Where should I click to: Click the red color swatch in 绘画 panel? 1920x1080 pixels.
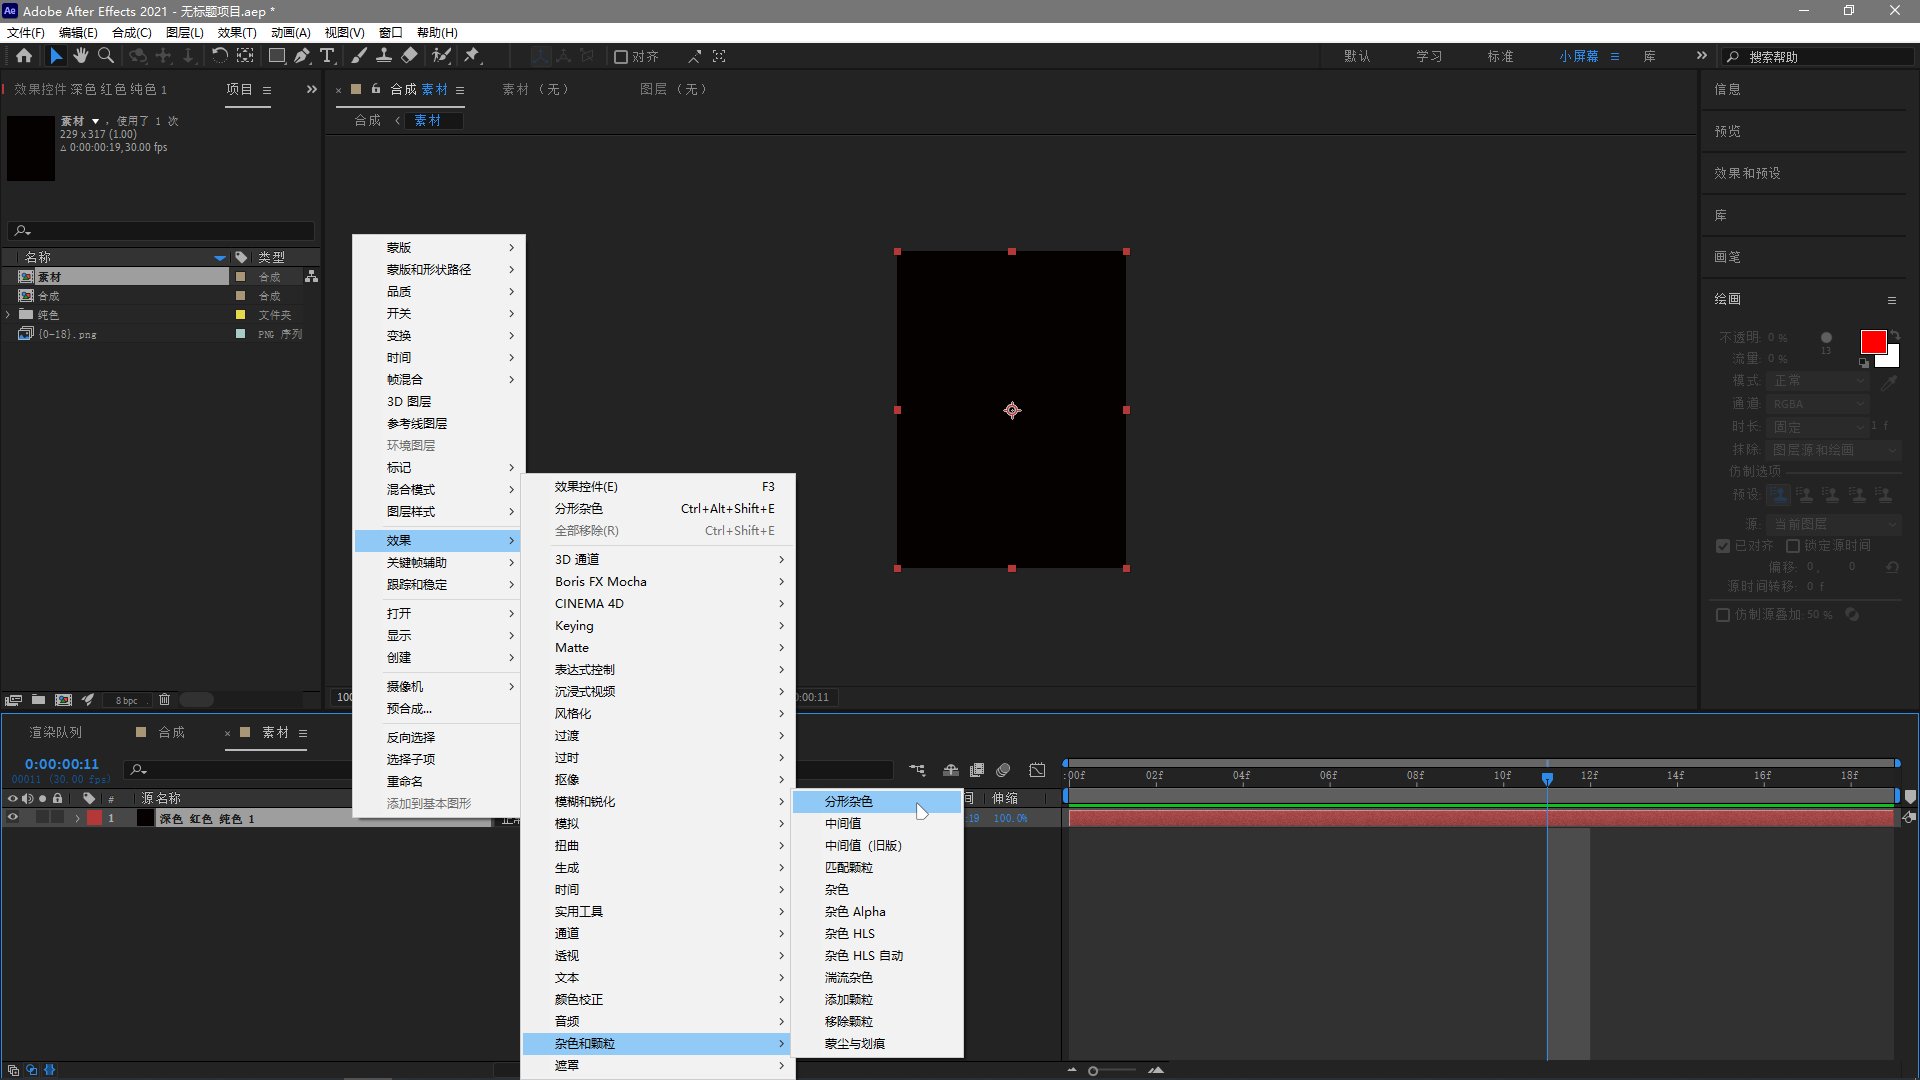1874,342
